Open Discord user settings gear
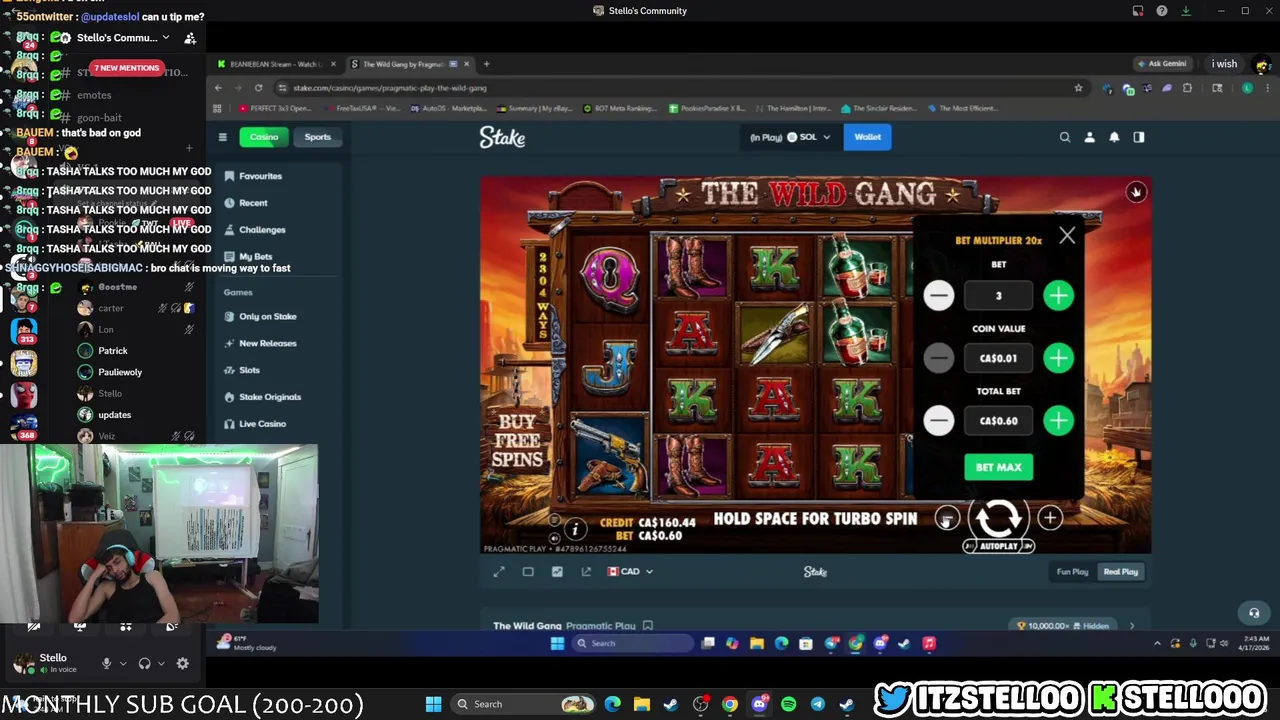Screen dimensions: 1280x720 click(182, 664)
